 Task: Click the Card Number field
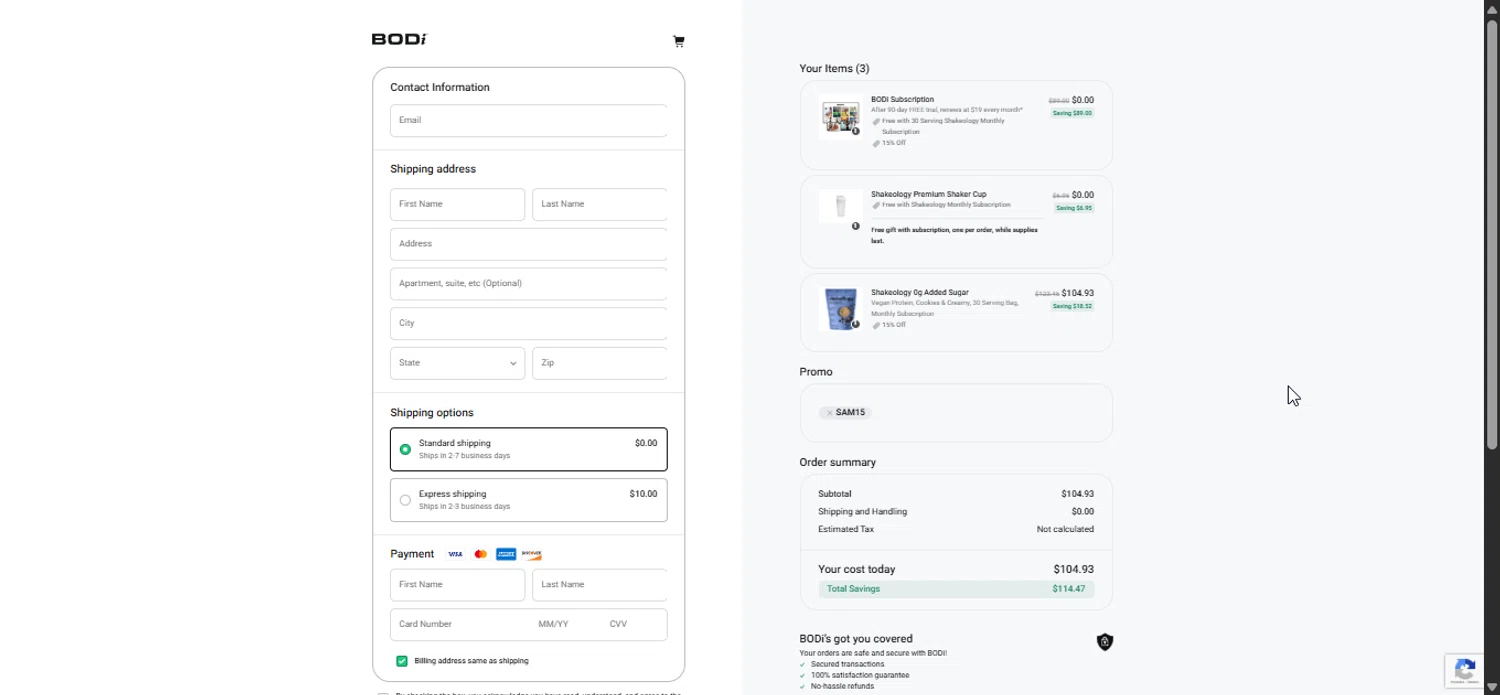[x=462, y=624]
